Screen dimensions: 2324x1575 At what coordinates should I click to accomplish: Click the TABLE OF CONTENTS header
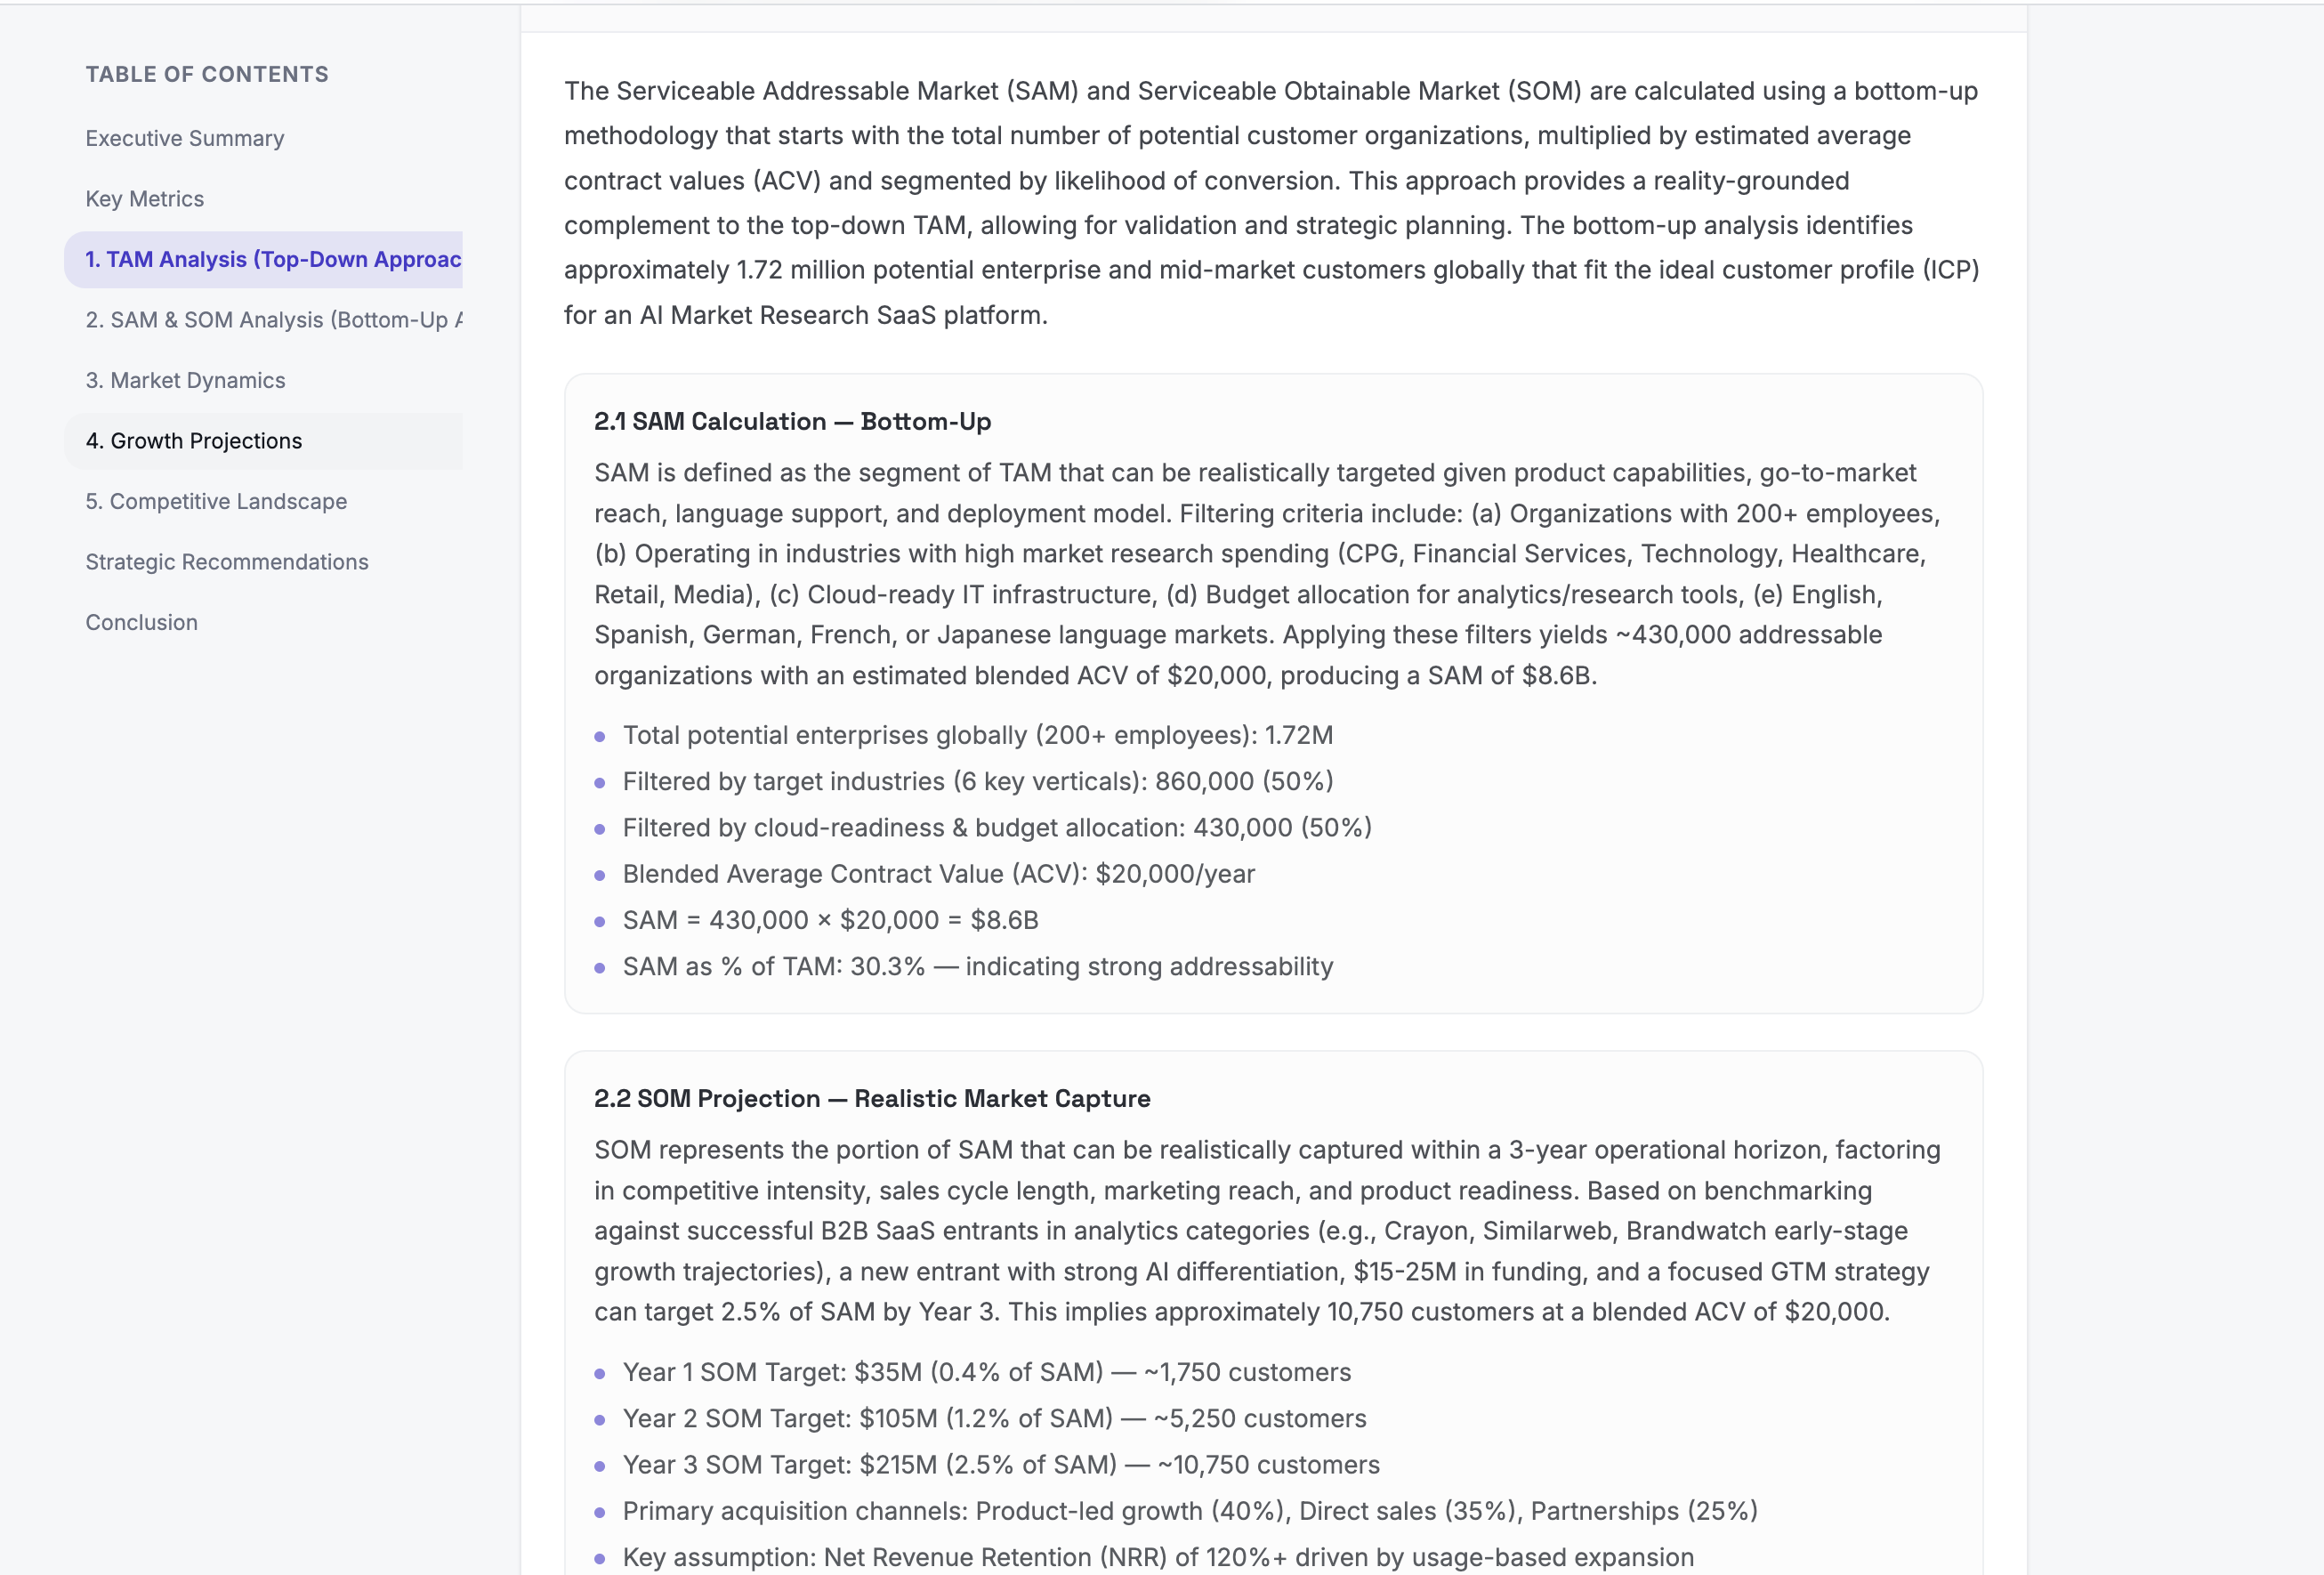206,73
